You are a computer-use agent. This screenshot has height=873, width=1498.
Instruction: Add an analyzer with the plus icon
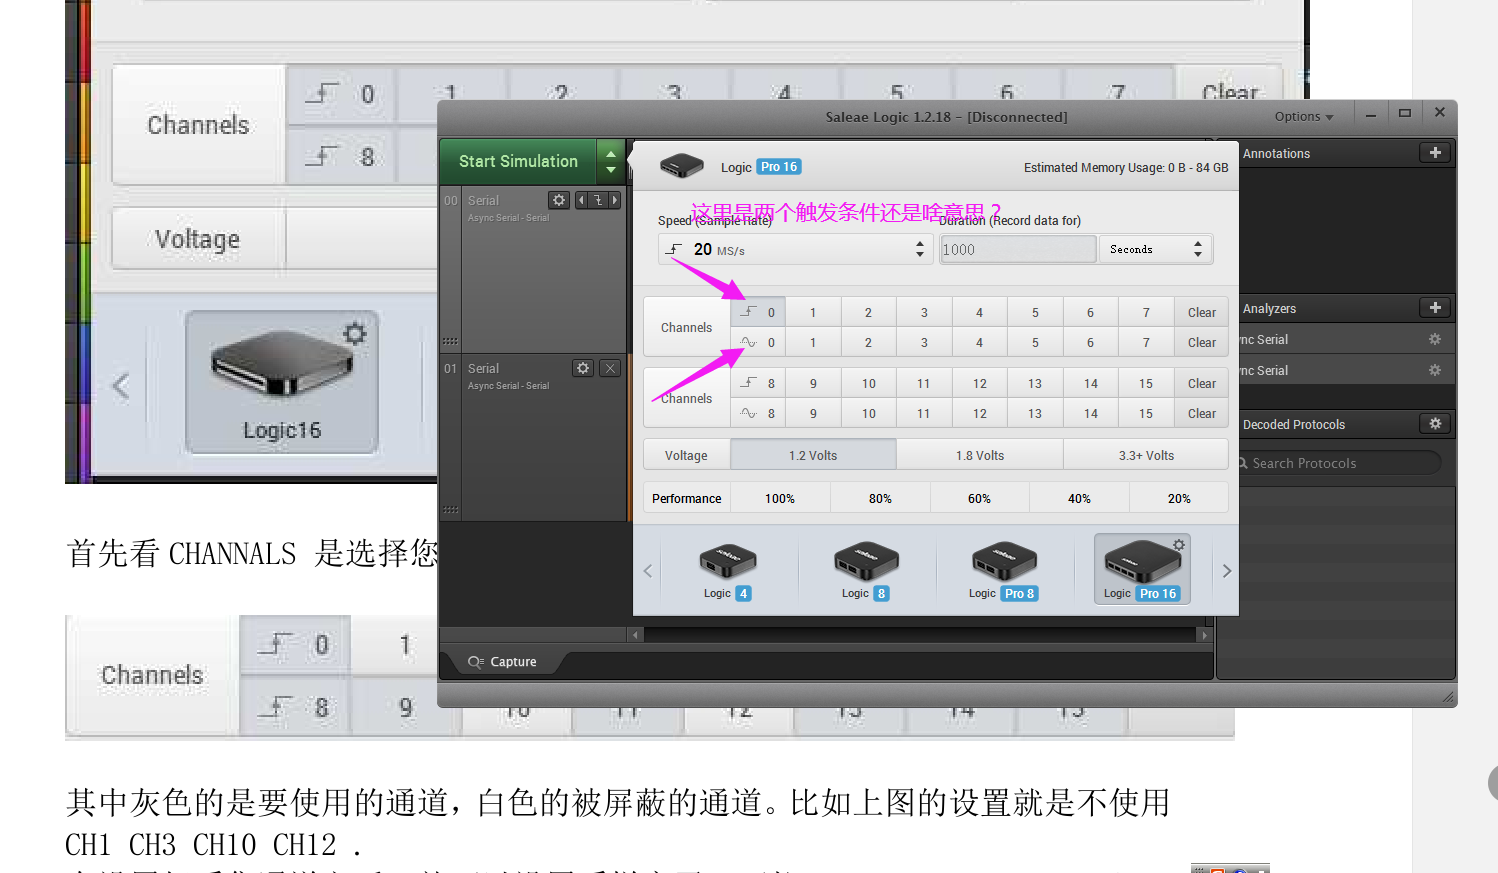pos(1435,308)
